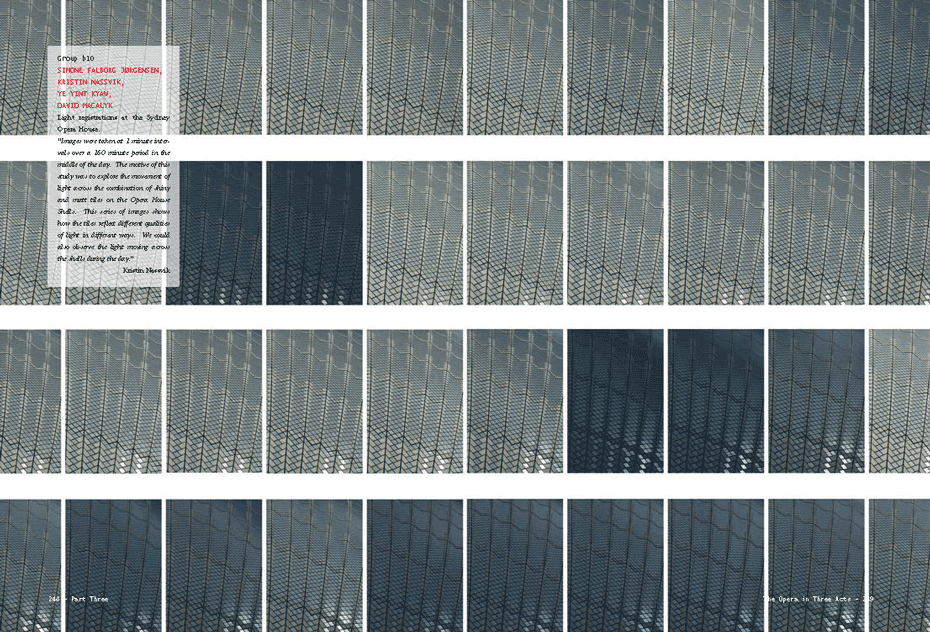Click the red name Kristin Nassvik
930x632 pixels.
click(x=90, y=83)
